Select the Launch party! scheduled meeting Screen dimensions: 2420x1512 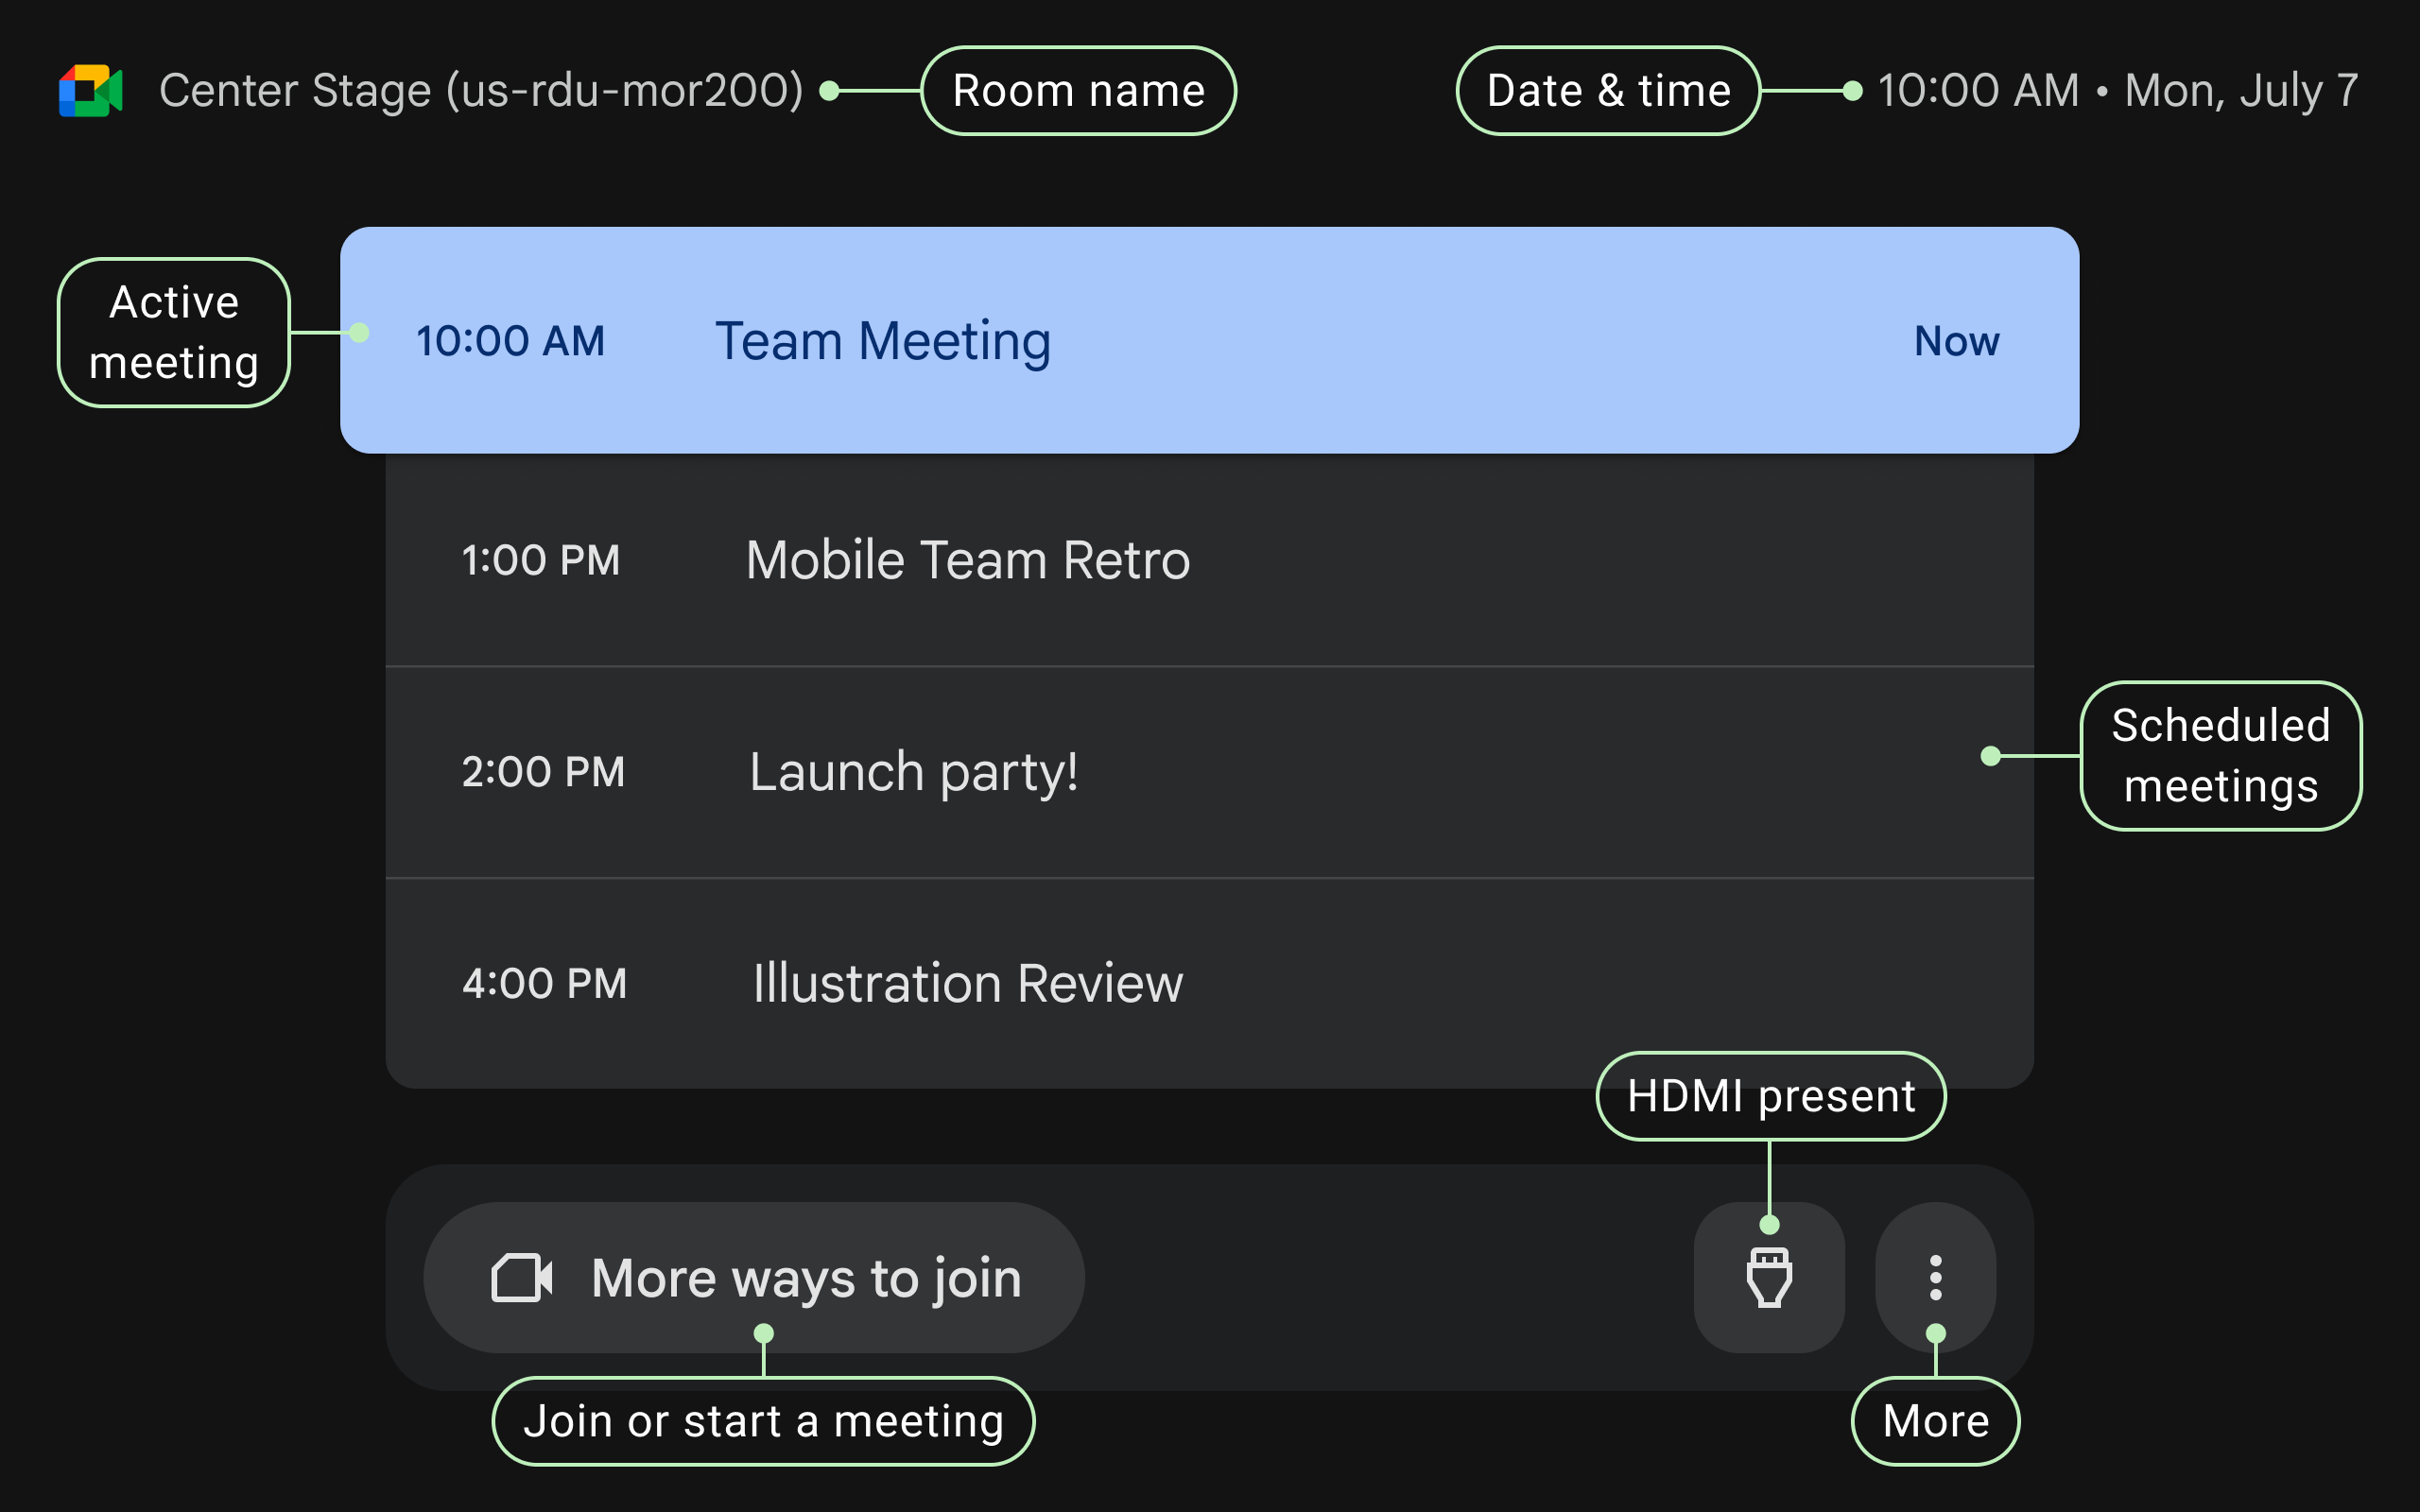913,771
